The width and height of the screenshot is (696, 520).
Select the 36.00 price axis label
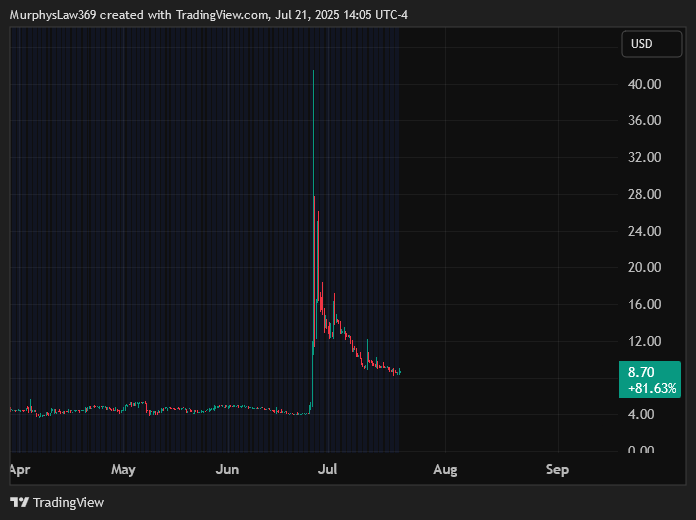point(645,120)
